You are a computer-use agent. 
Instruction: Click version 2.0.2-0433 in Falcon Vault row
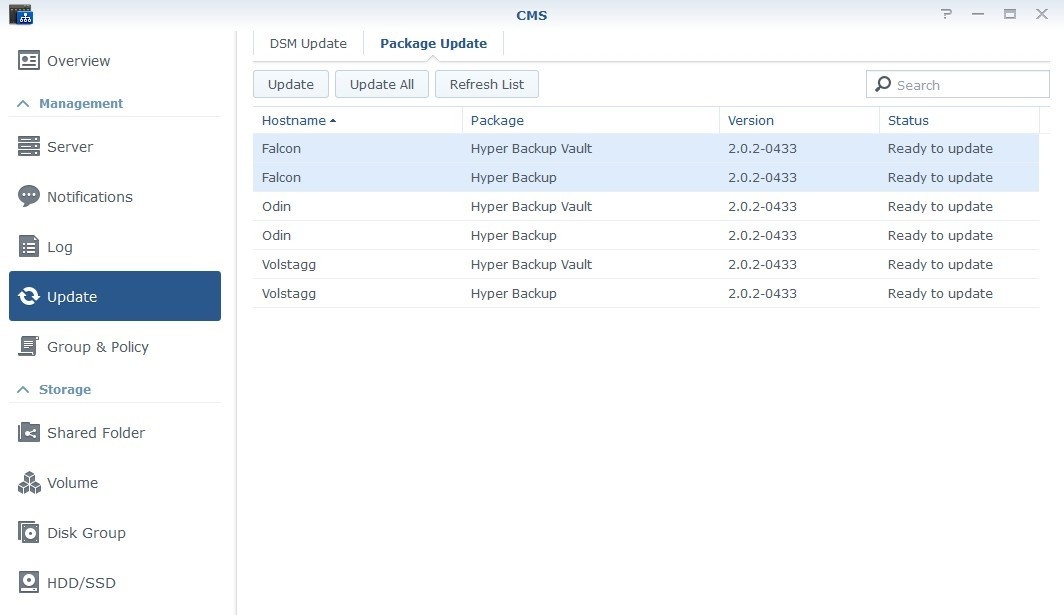[762, 149]
